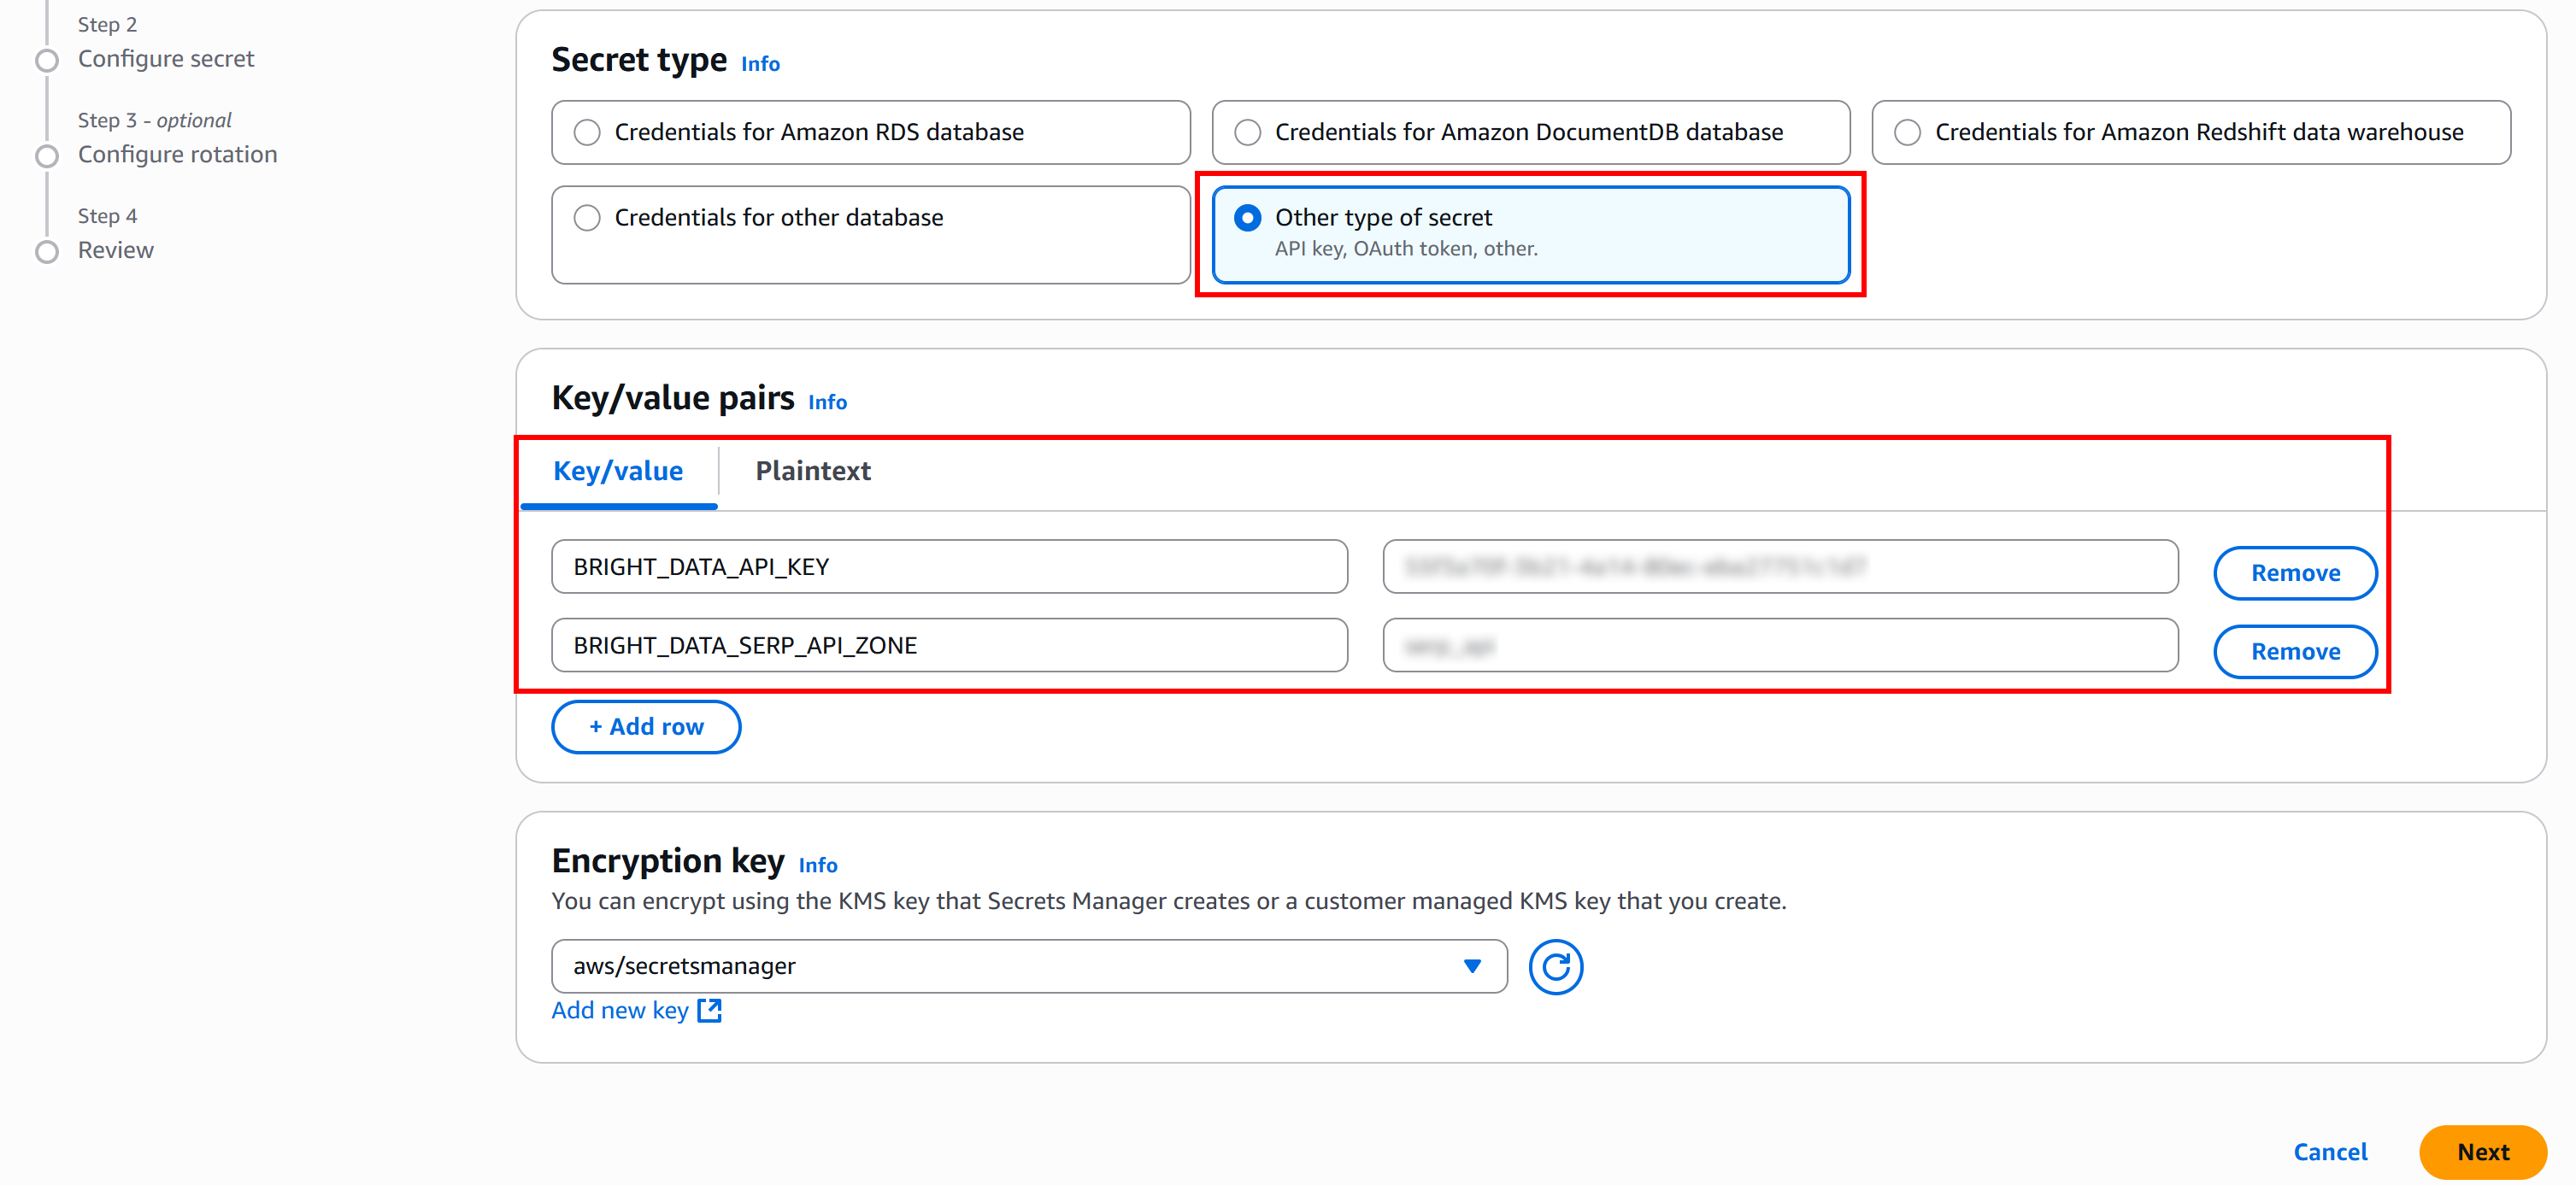Click the Review step circle indicator

[46, 251]
